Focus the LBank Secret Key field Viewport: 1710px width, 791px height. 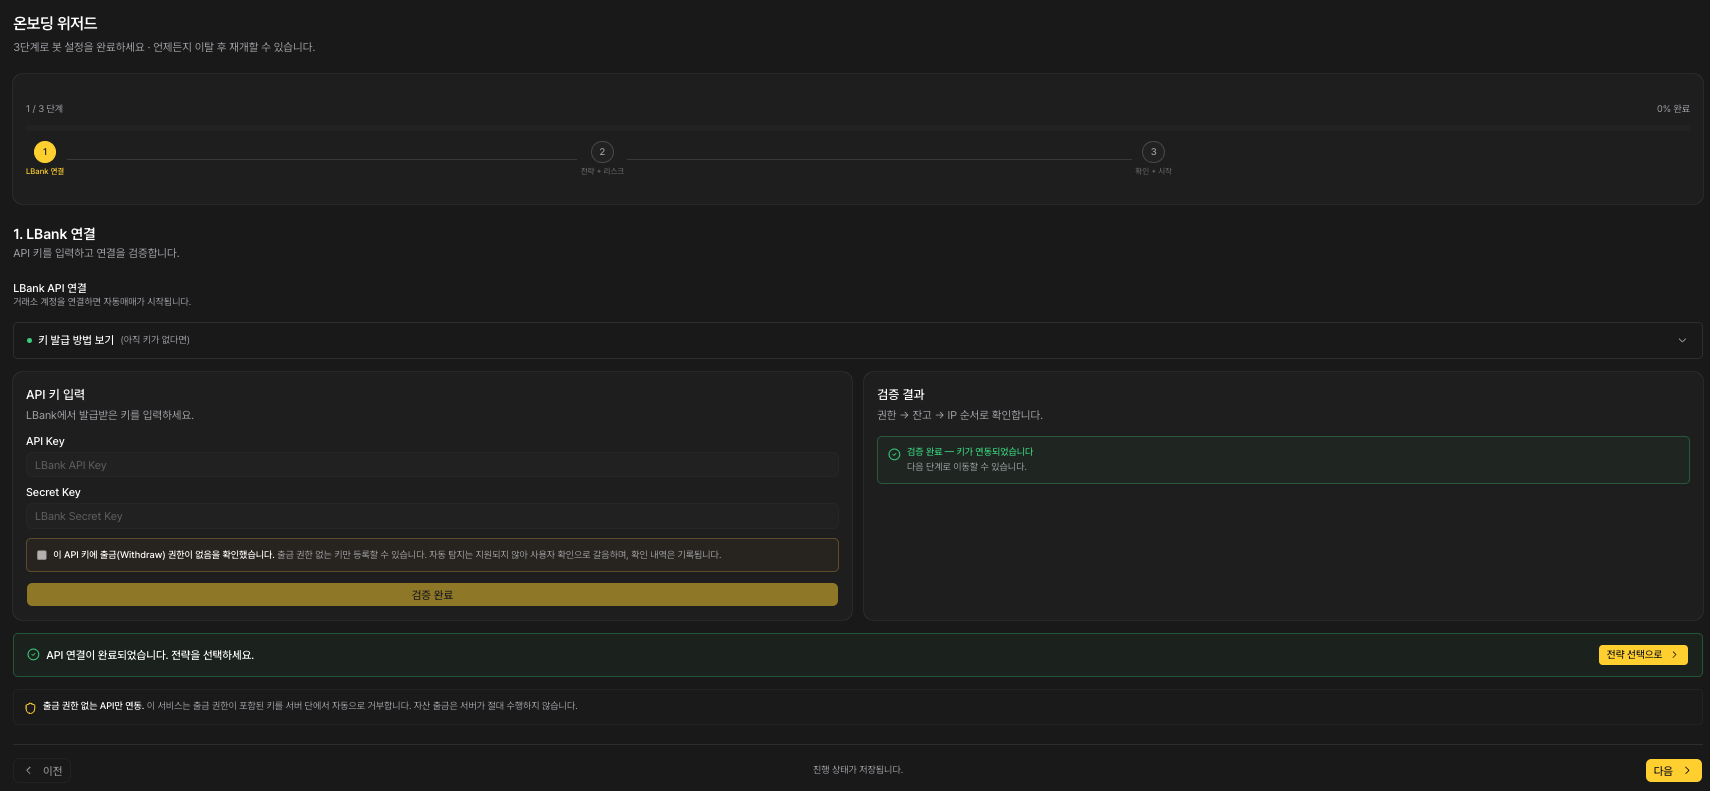(432, 516)
